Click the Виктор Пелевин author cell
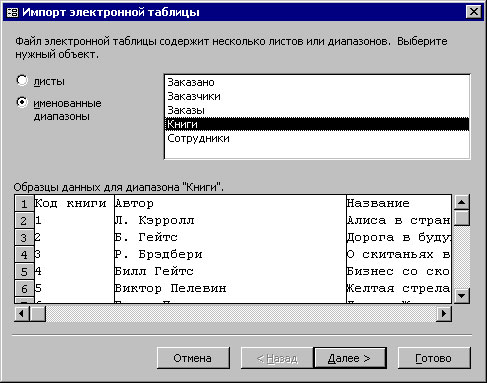 click(230, 288)
